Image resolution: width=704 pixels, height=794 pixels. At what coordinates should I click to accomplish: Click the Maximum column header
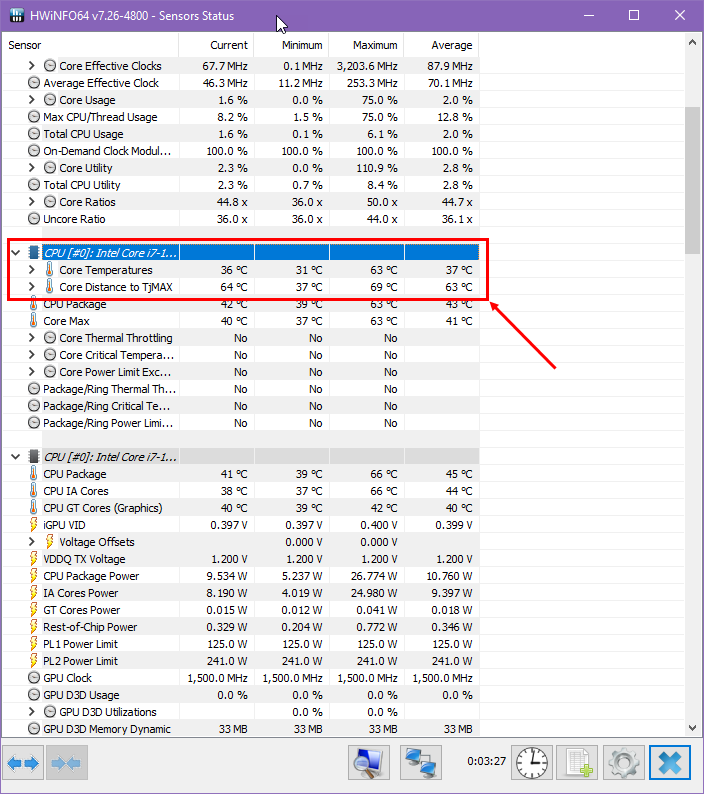[366, 45]
